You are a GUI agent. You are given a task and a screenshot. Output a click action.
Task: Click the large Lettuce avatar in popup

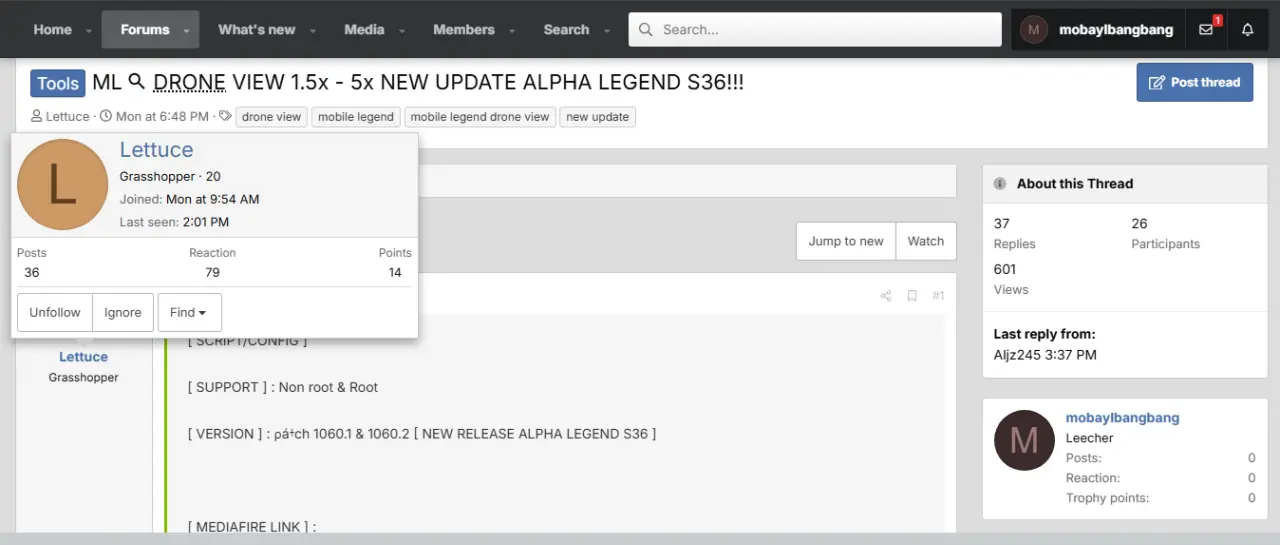tap(63, 185)
